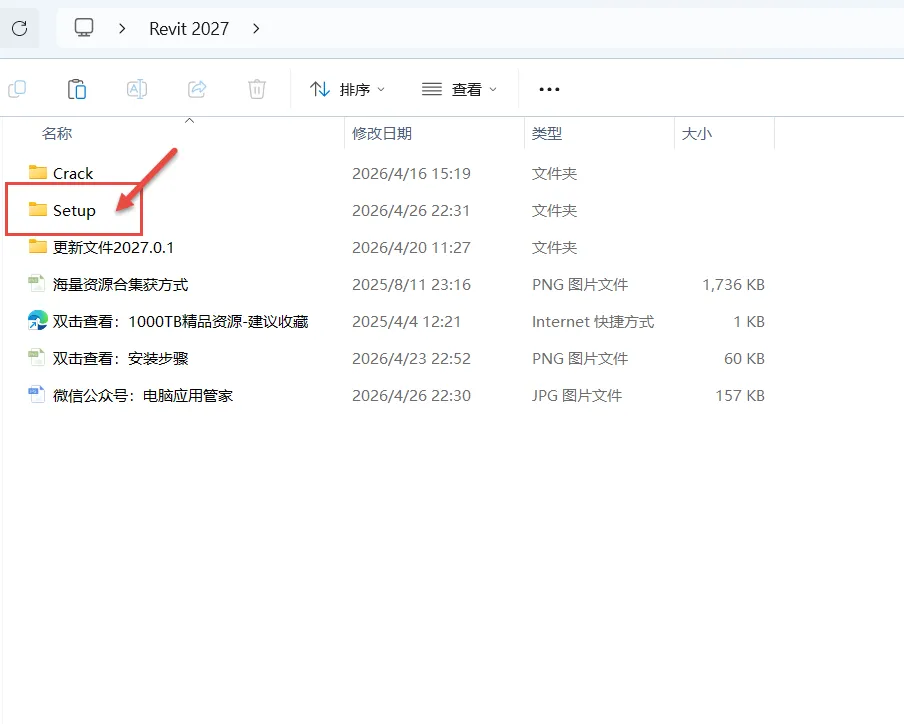The height and width of the screenshot is (724, 904).
Task: Click the PNG 图片文件 type in the 安装步骤 row
Action: 579,359
